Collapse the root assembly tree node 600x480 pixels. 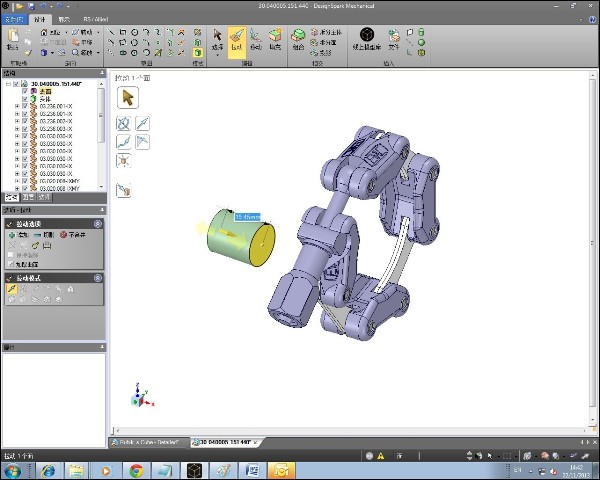coord(9,84)
